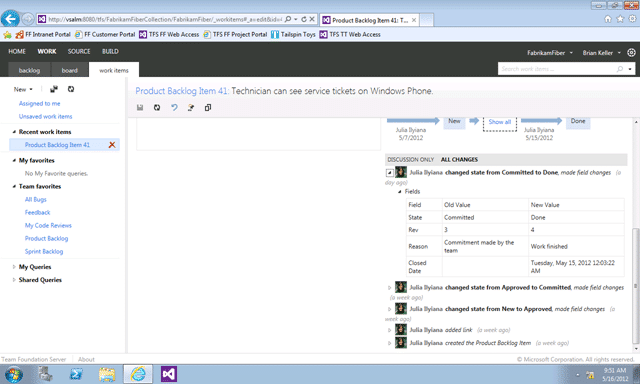Refresh the left navigation pane icon
This screenshot has width=640, height=384.
[71, 89]
